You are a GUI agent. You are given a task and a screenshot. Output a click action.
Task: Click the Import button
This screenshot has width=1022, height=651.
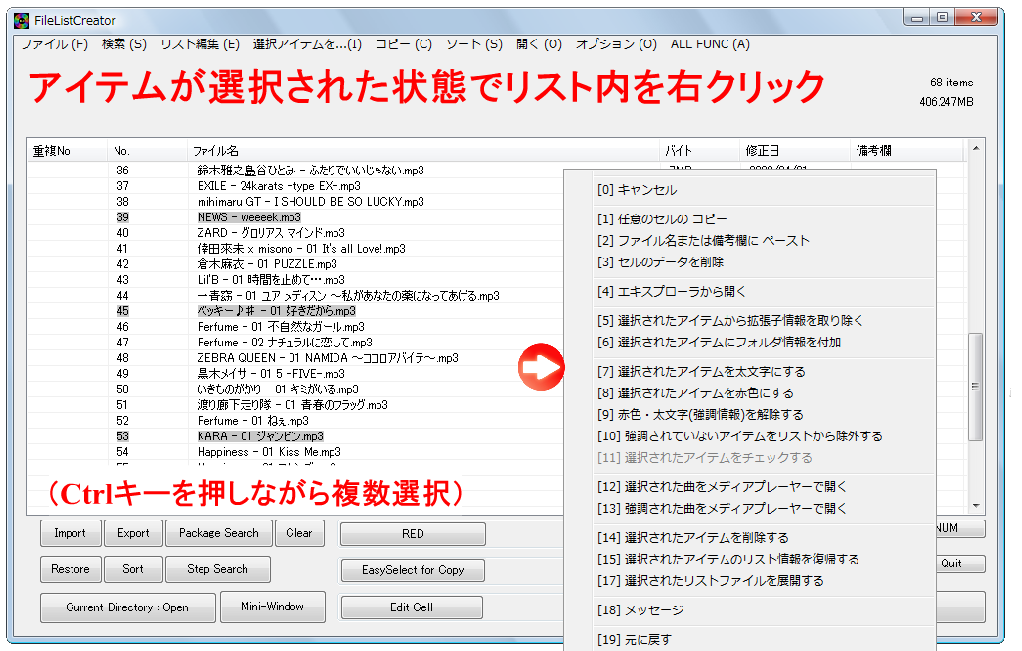point(70,533)
